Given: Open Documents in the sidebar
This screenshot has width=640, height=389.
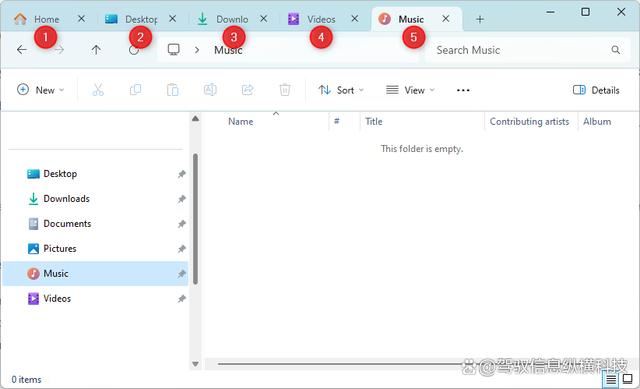Looking at the screenshot, I should click(67, 224).
